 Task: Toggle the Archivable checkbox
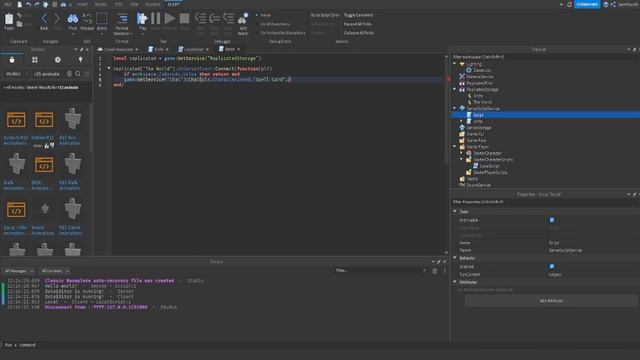click(552, 220)
